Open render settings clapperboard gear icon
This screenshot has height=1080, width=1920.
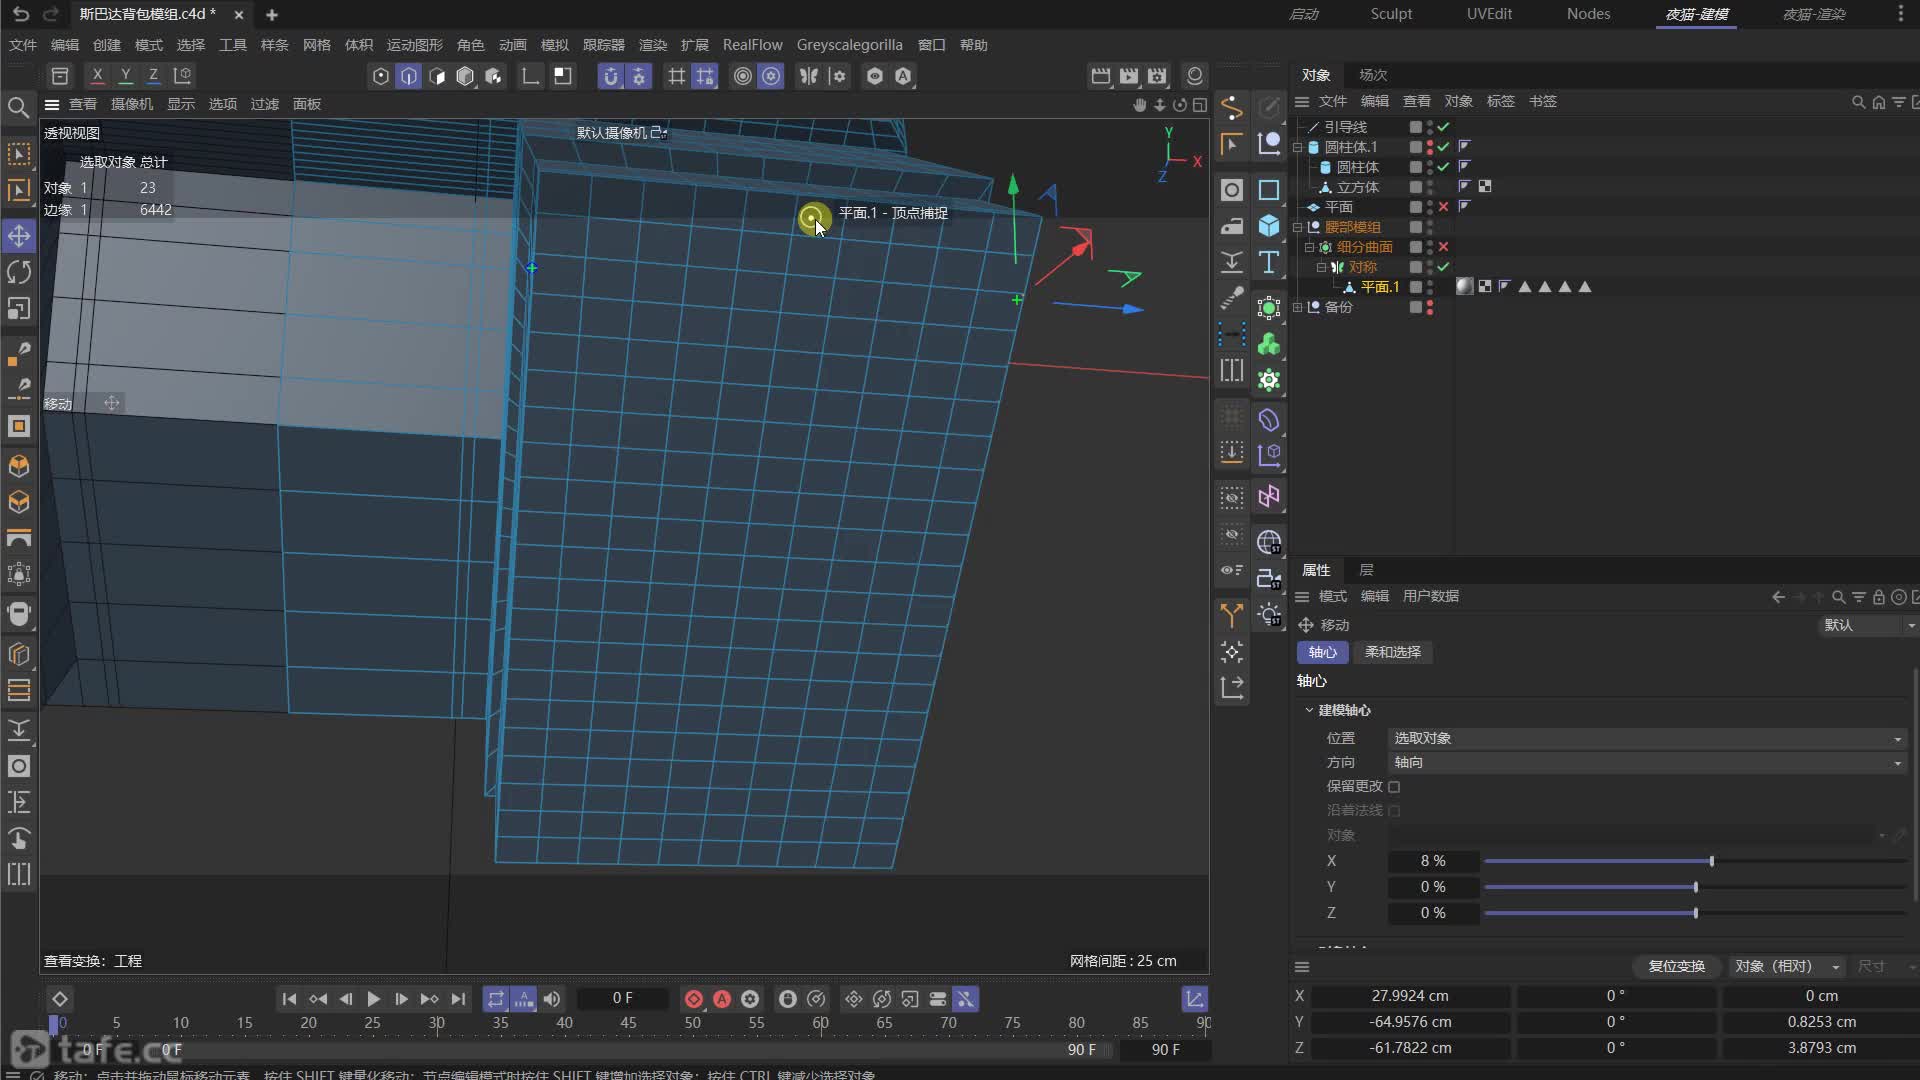1157,76
